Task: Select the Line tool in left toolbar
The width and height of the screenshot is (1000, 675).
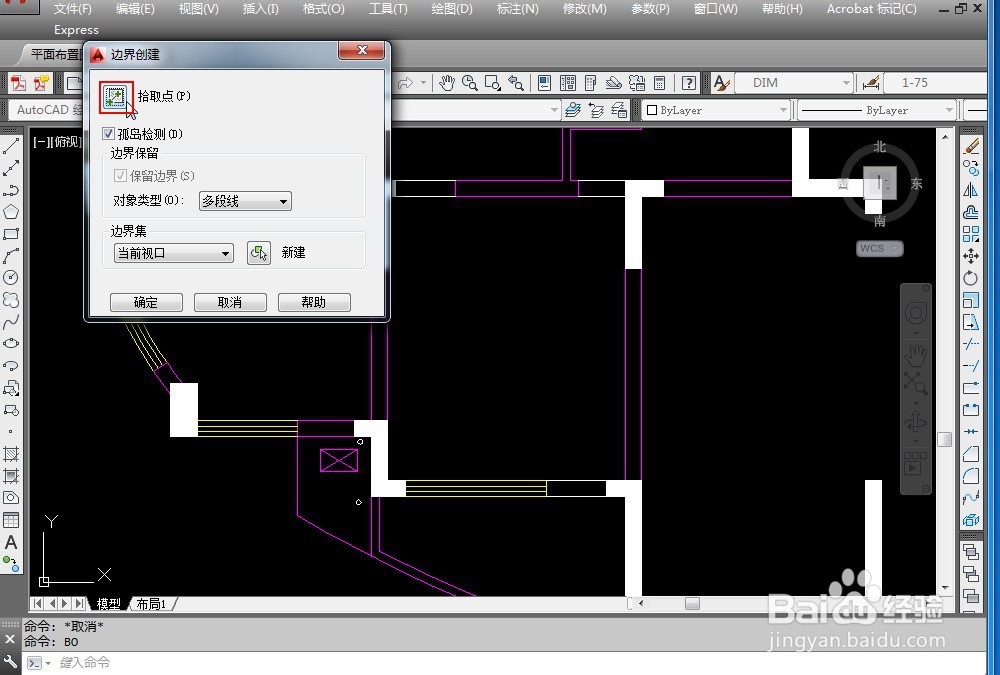Action: pyautogui.click(x=11, y=147)
